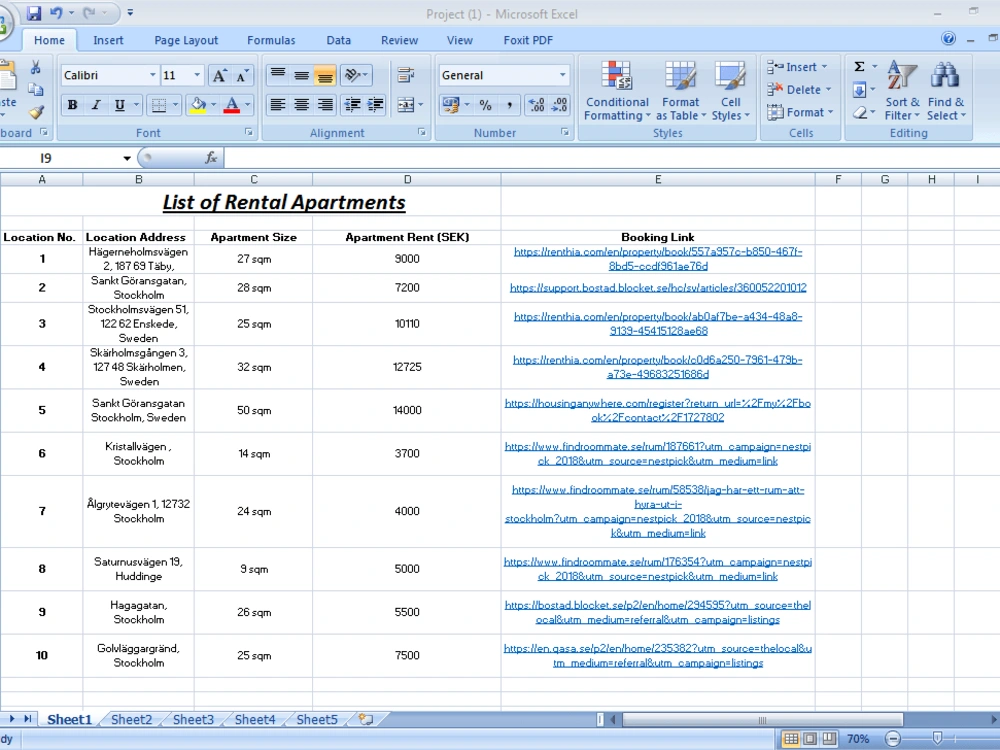Click the Undo icon

[56, 12]
